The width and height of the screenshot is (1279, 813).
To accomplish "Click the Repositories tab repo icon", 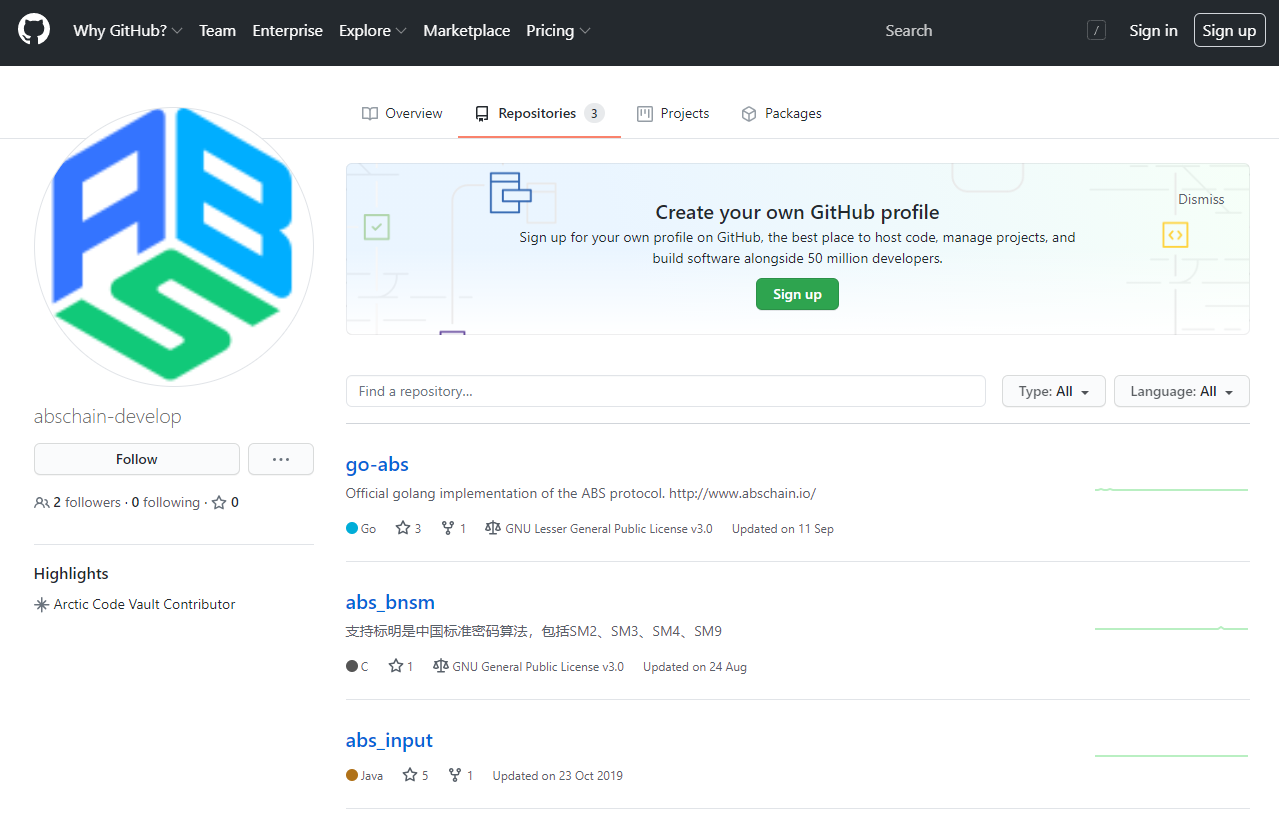I will pyautogui.click(x=482, y=114).
